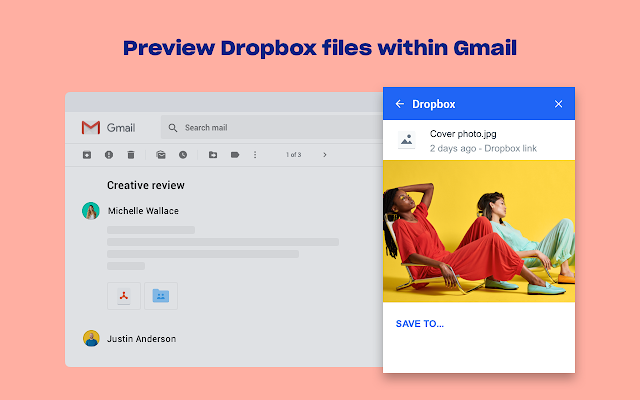The width and height of the screenshot is (640, 400).
Task: Go back in the Dropbox panel
Action: pos(400,104)
